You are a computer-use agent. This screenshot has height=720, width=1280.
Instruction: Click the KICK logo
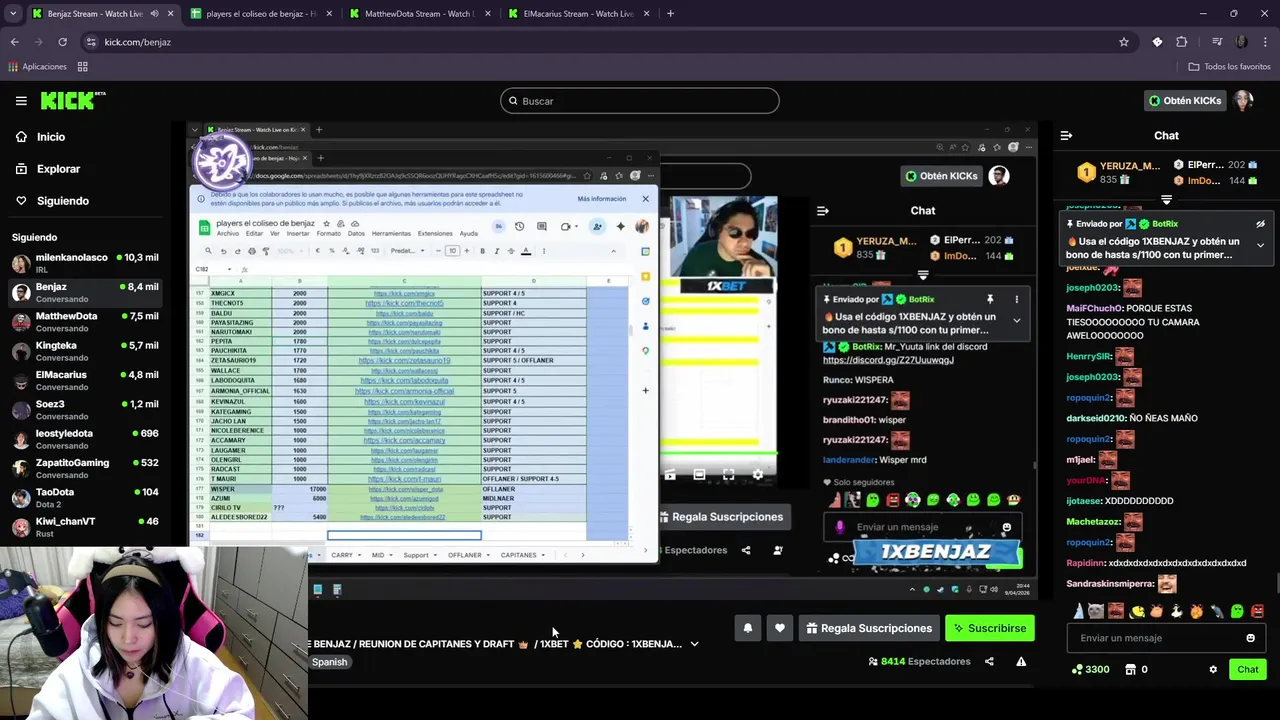[x=72, y=100]
